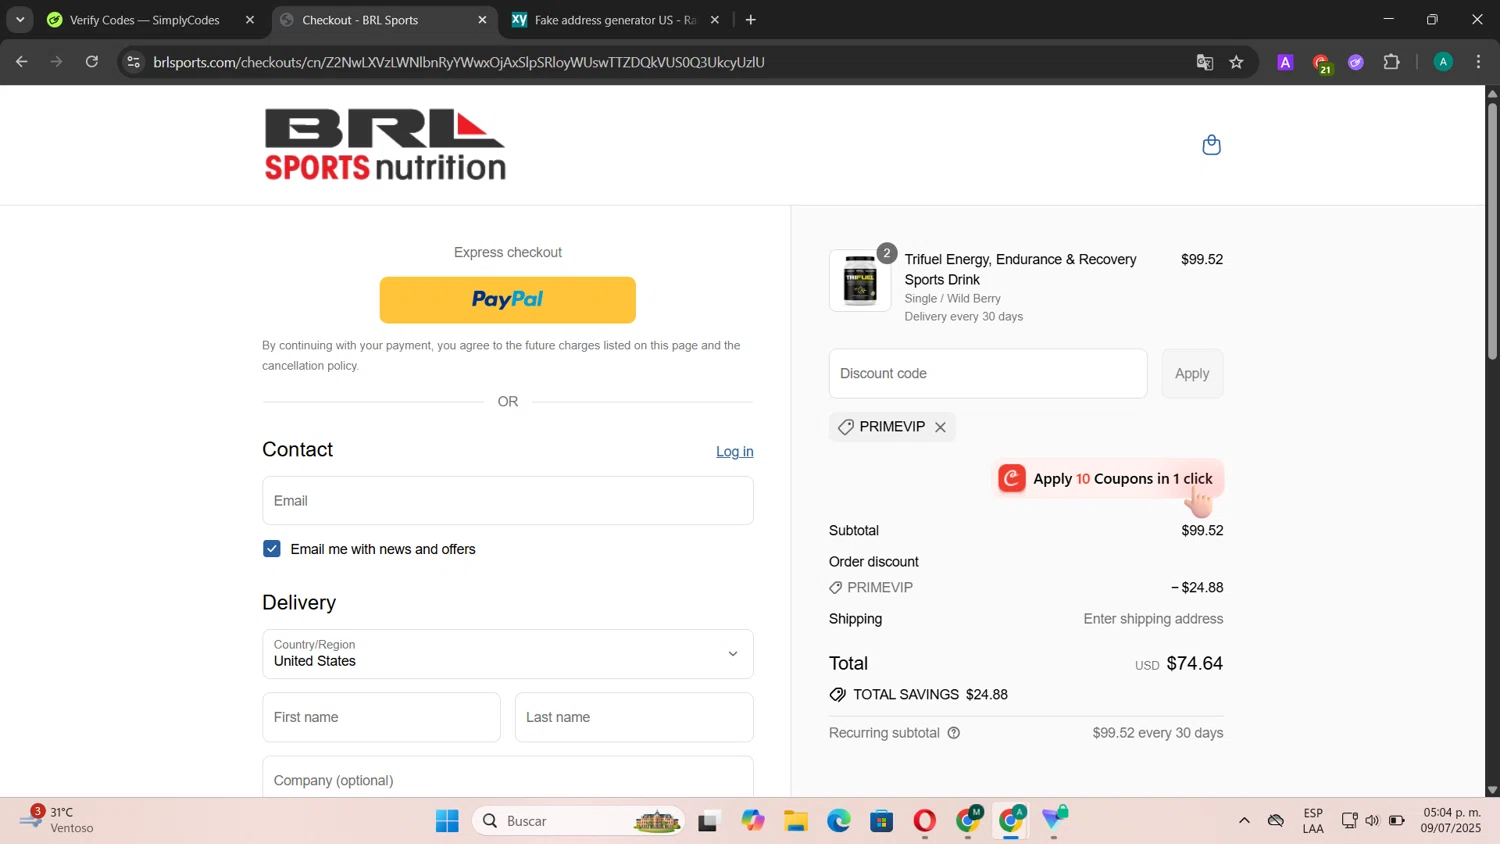This screenshot has width=1500, height=844.
Task: Open a new browser tab
Action: (x=751, y=20)
